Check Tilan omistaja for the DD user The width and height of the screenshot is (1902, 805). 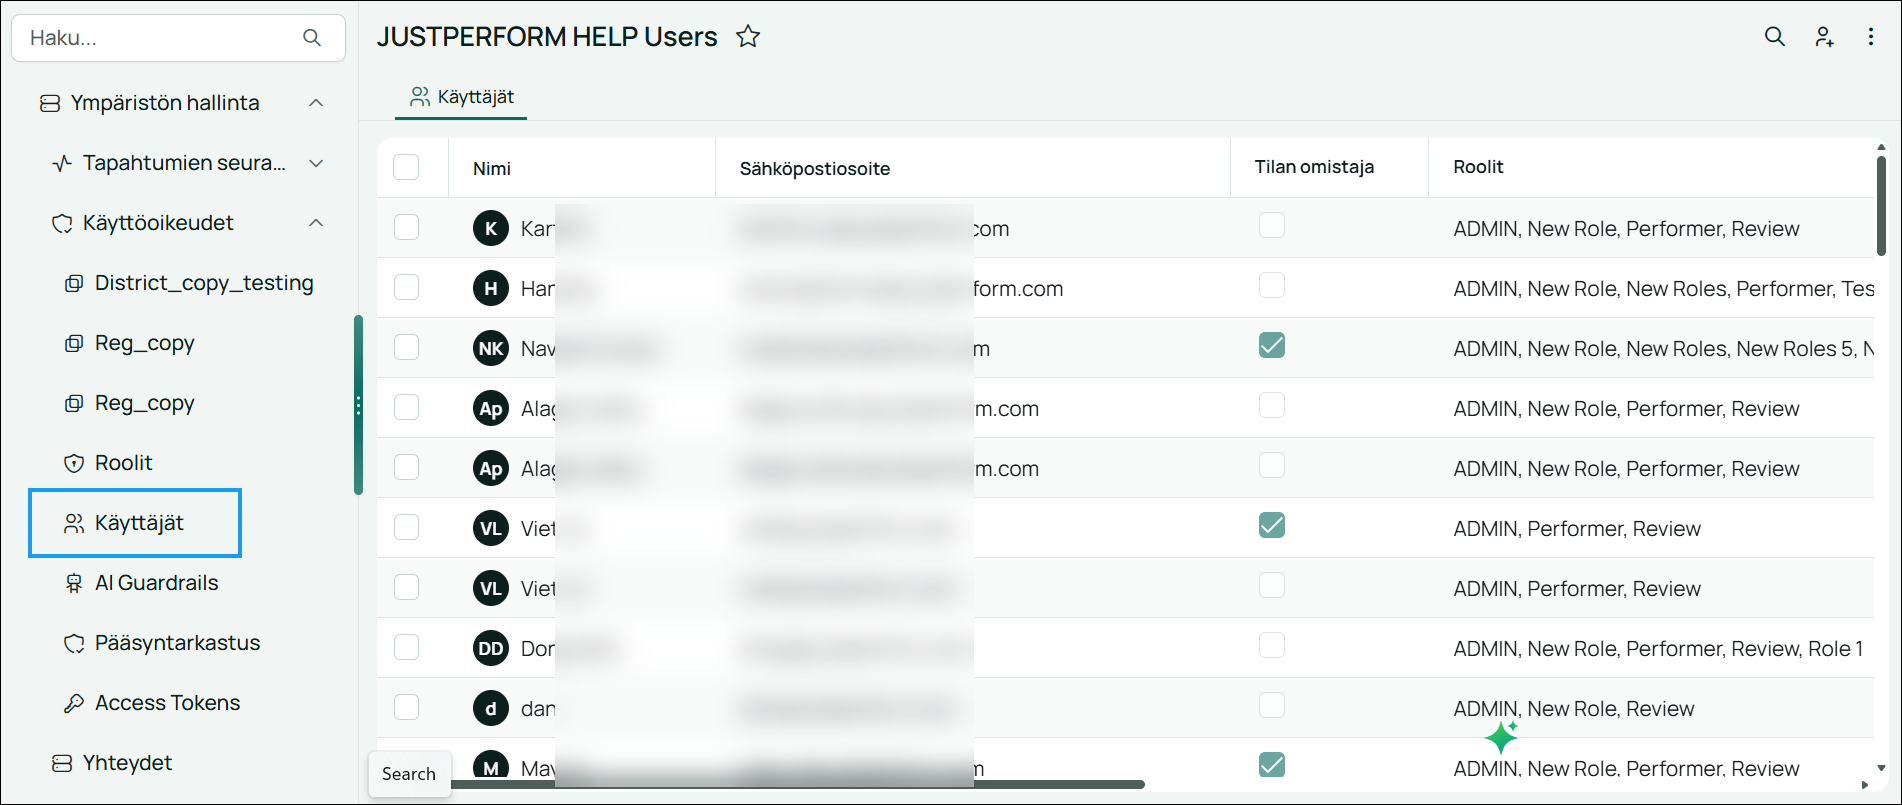coord(1272,645)
